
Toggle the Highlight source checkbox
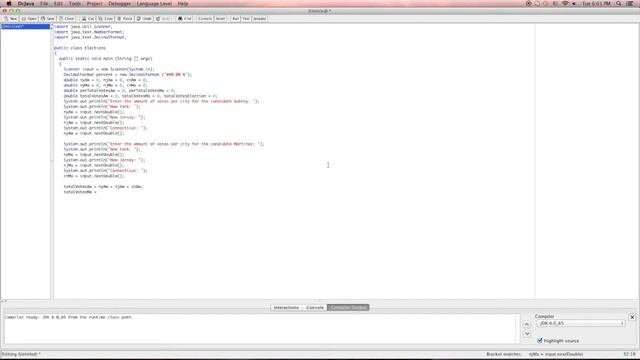click(x=540, y=340)
